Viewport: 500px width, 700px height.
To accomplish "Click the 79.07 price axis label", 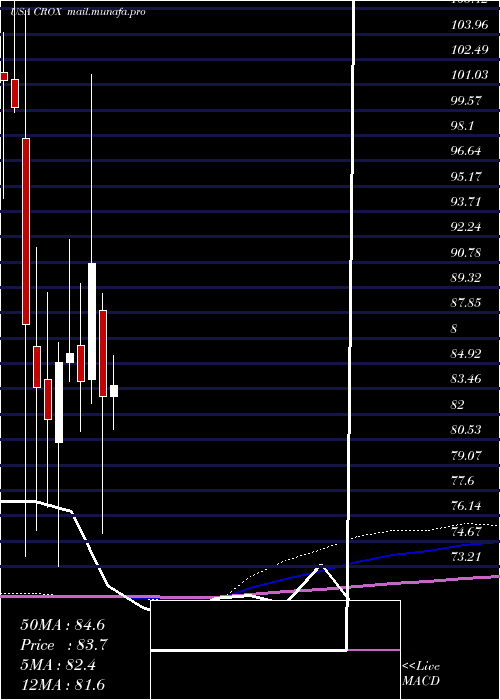I will [467, 456].
